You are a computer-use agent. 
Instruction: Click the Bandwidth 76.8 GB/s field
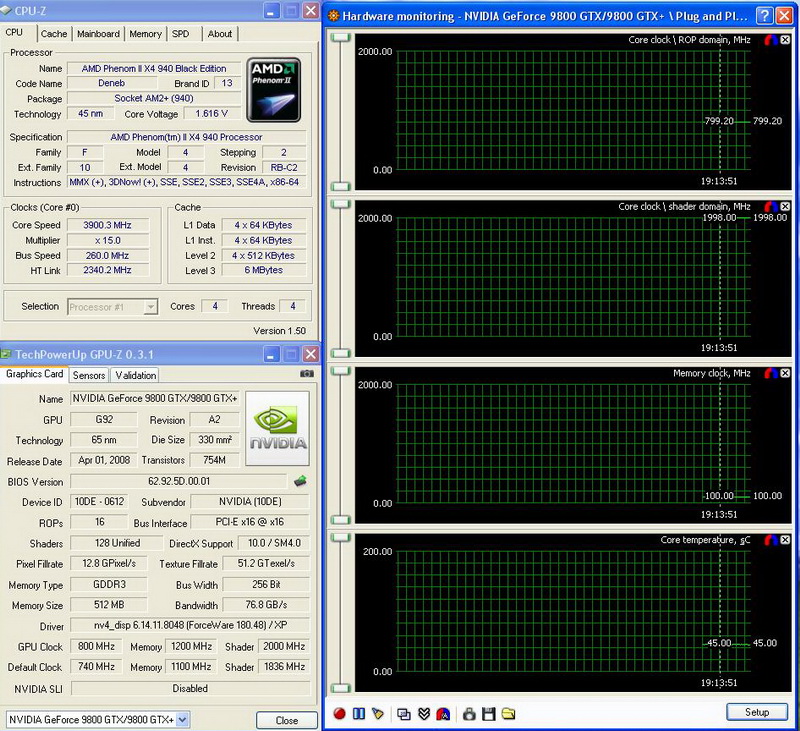coord(266,605)
